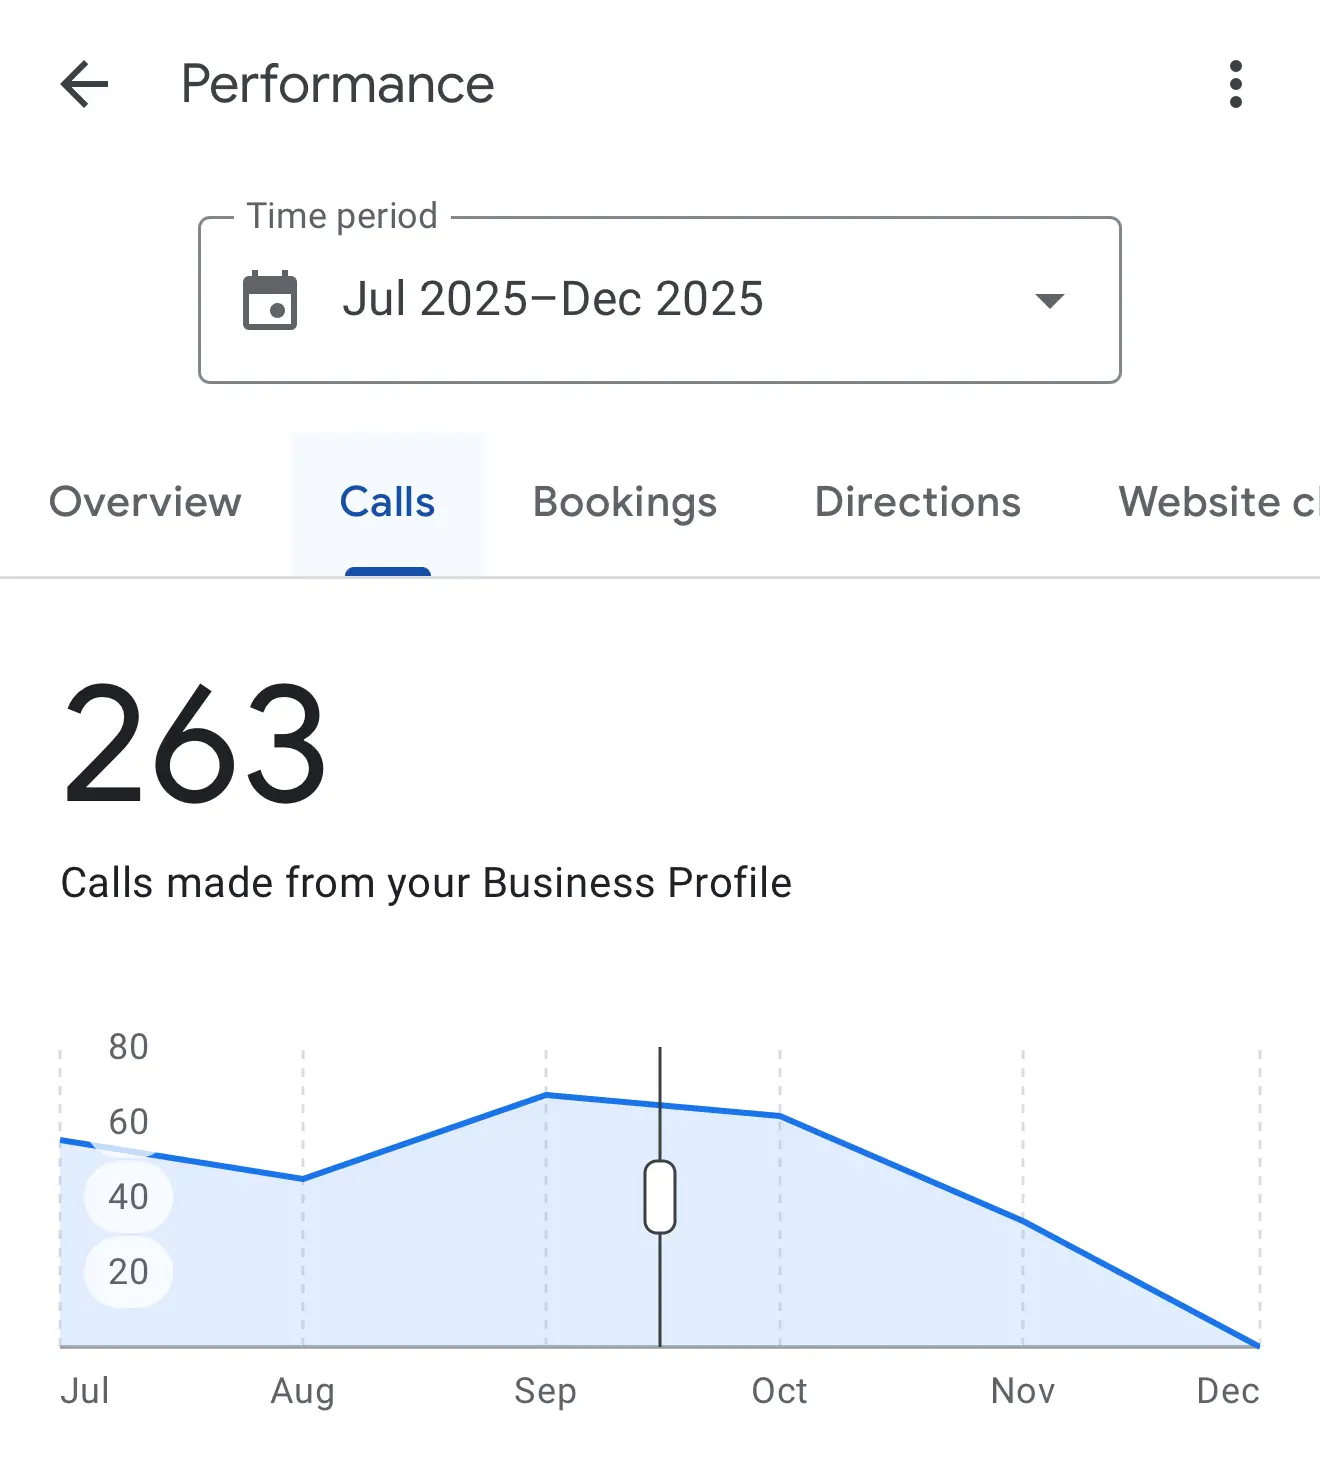1320x1480 pixels.
Task: Tap the chart scrubber handle
Action: pyautogui.click(x=660, y=1199)
